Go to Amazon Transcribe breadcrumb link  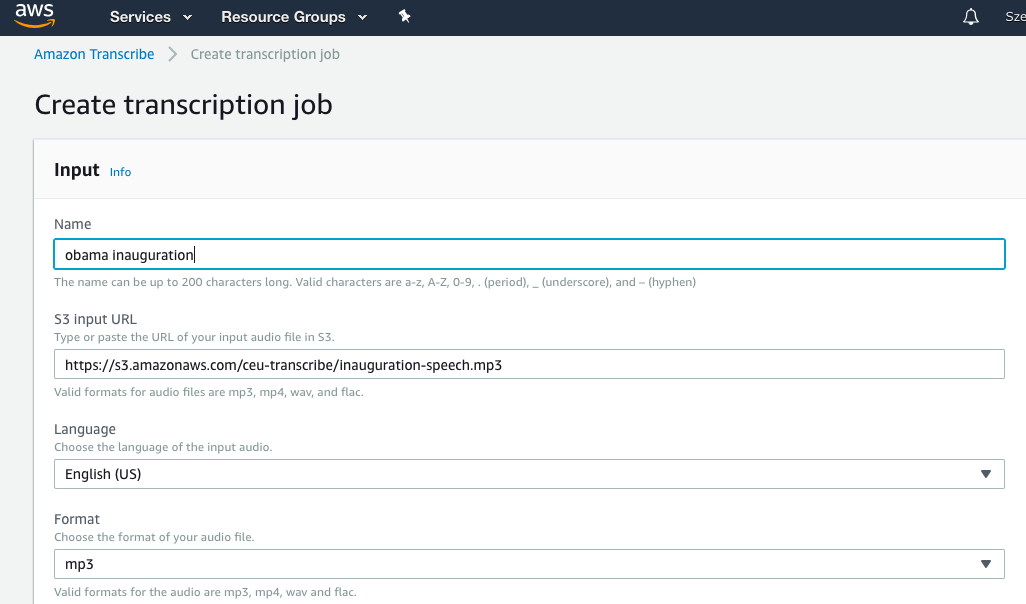[x=94, y=54]
